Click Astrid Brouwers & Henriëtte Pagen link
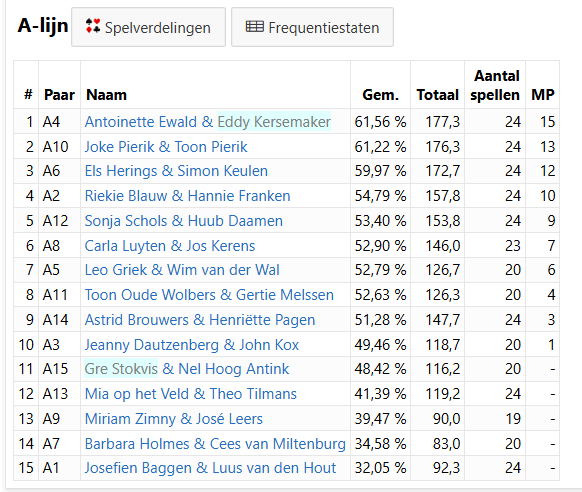This screenshot has height=492, width=582. pos(200,320)
